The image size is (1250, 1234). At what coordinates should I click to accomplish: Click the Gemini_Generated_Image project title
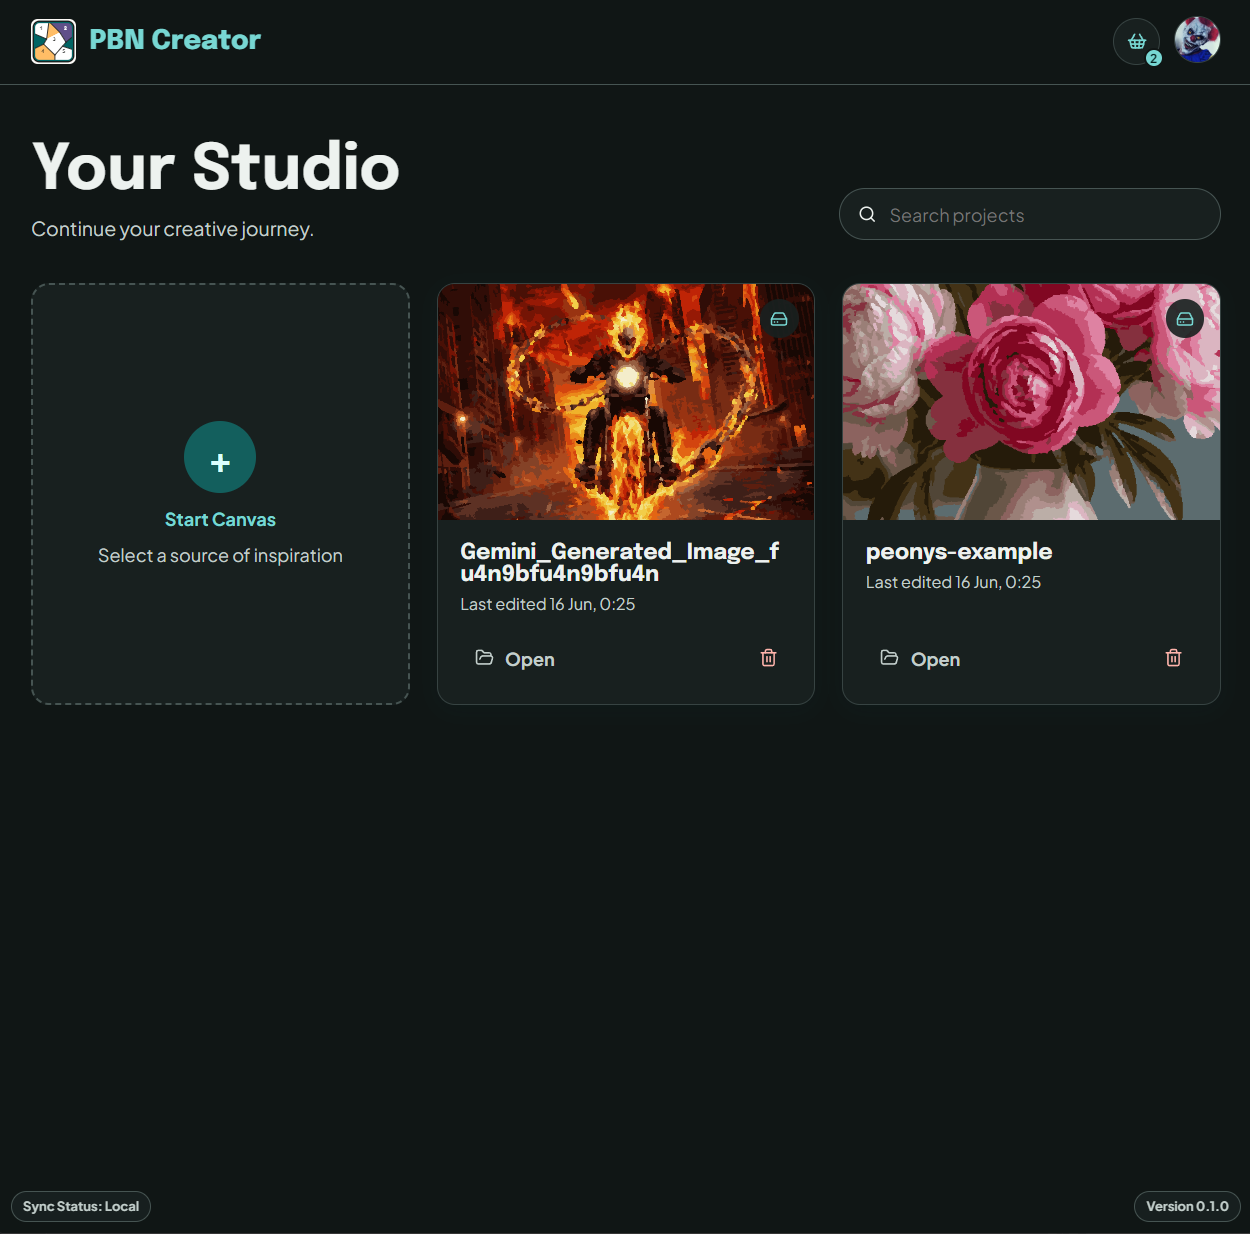(619, 562)
